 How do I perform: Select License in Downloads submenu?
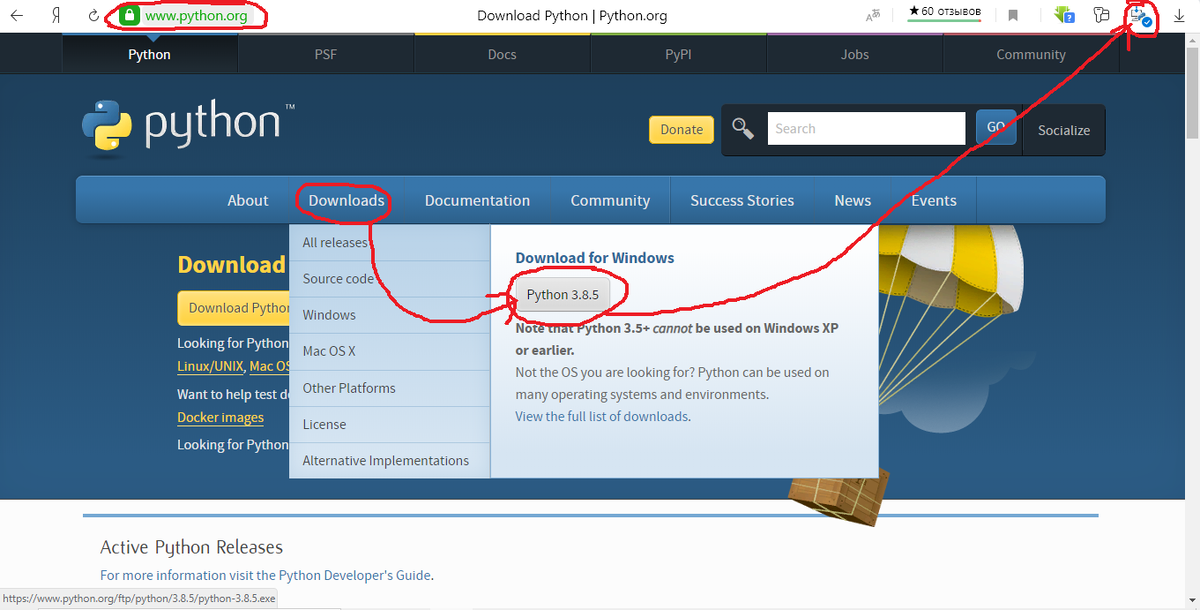pos(390,424)
